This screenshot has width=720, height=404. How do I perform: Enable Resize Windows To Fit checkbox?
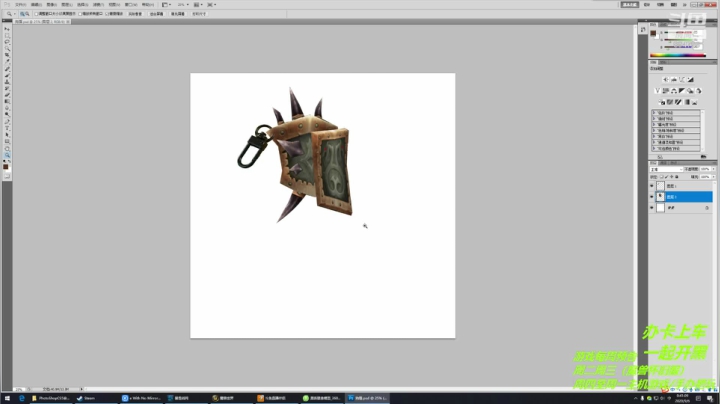coord(36,14)
